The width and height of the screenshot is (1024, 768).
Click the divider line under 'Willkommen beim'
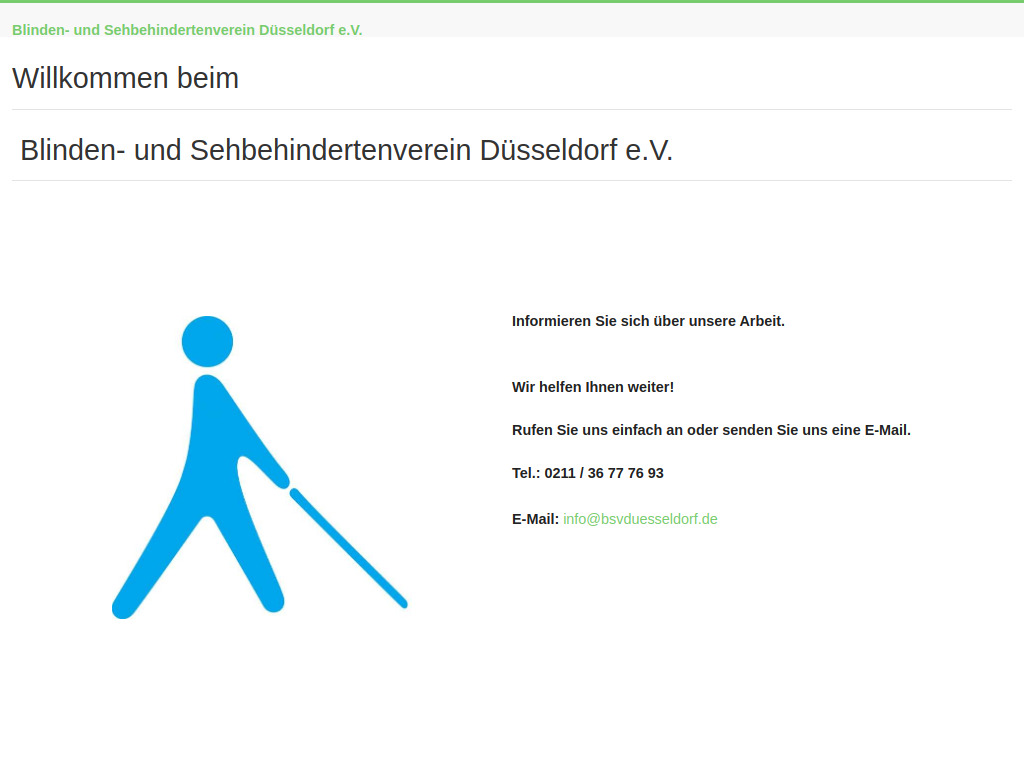point(512,106)
